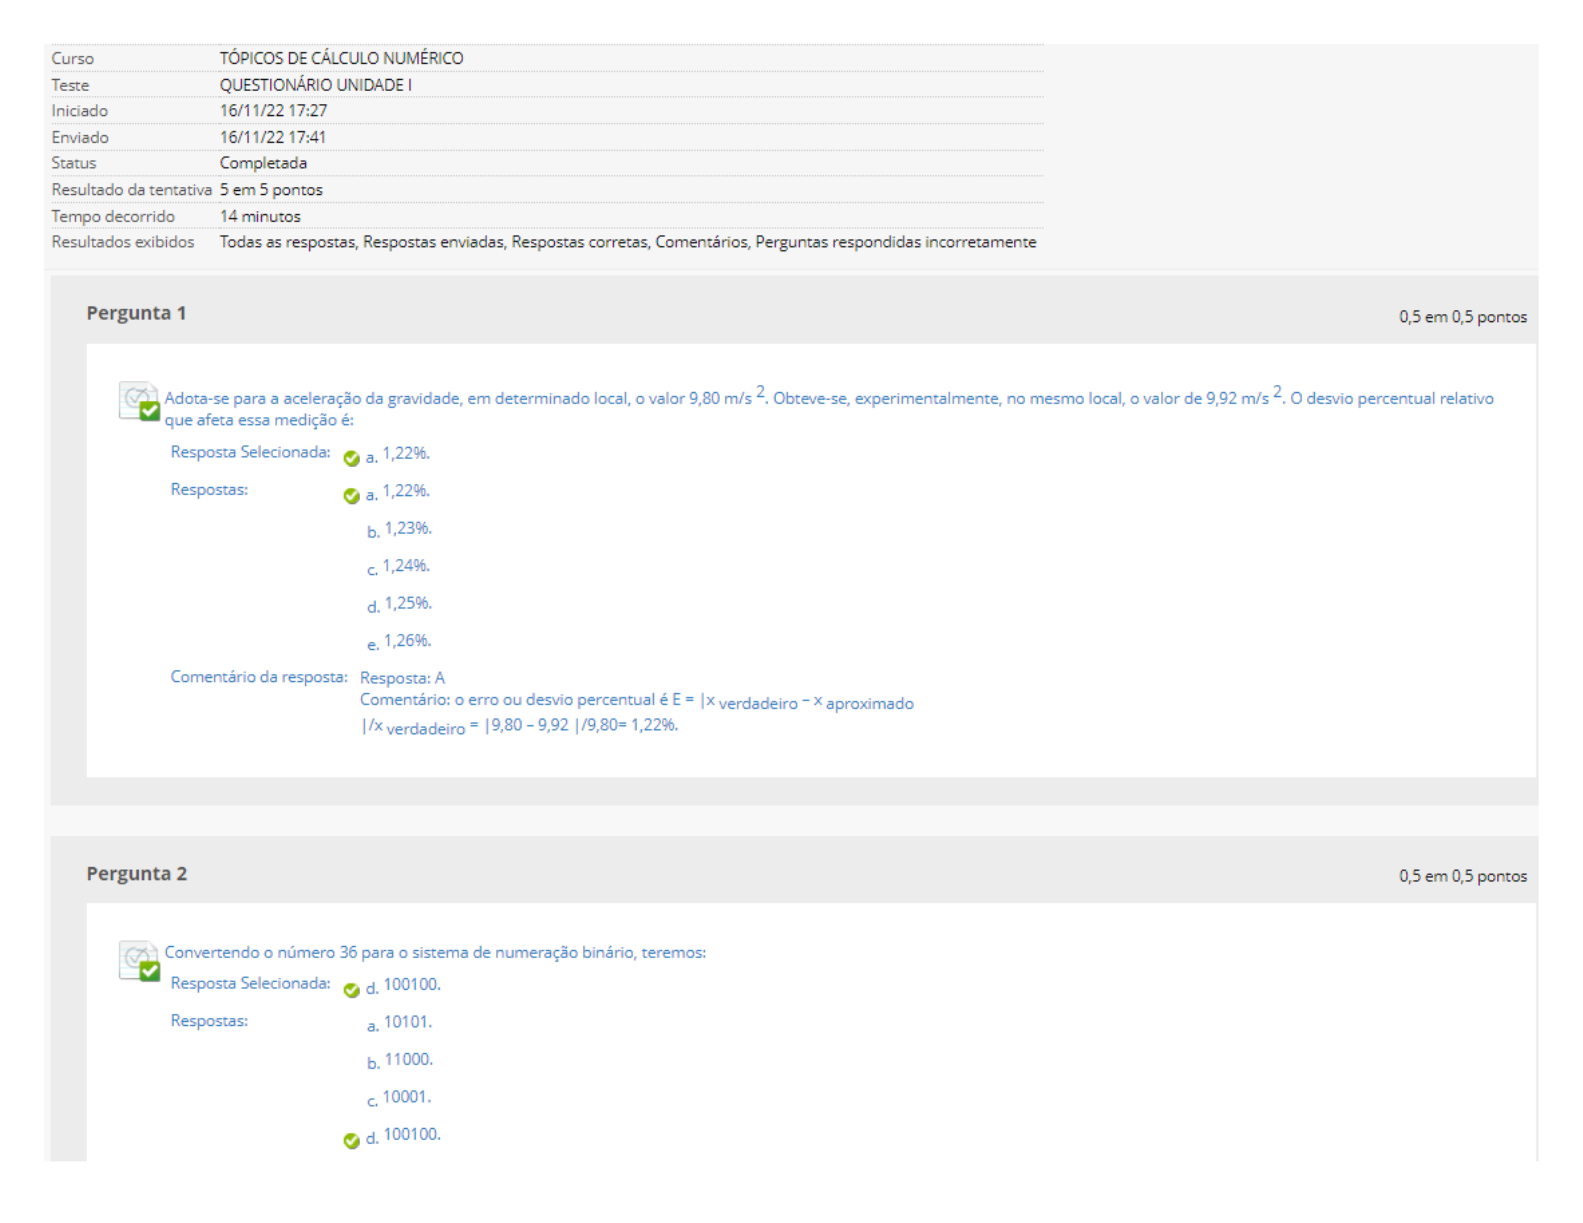Viewport: 1583px width, 1223px height.
Task: Click the score shown for Pergunta 1
Action: (1462, 317)
